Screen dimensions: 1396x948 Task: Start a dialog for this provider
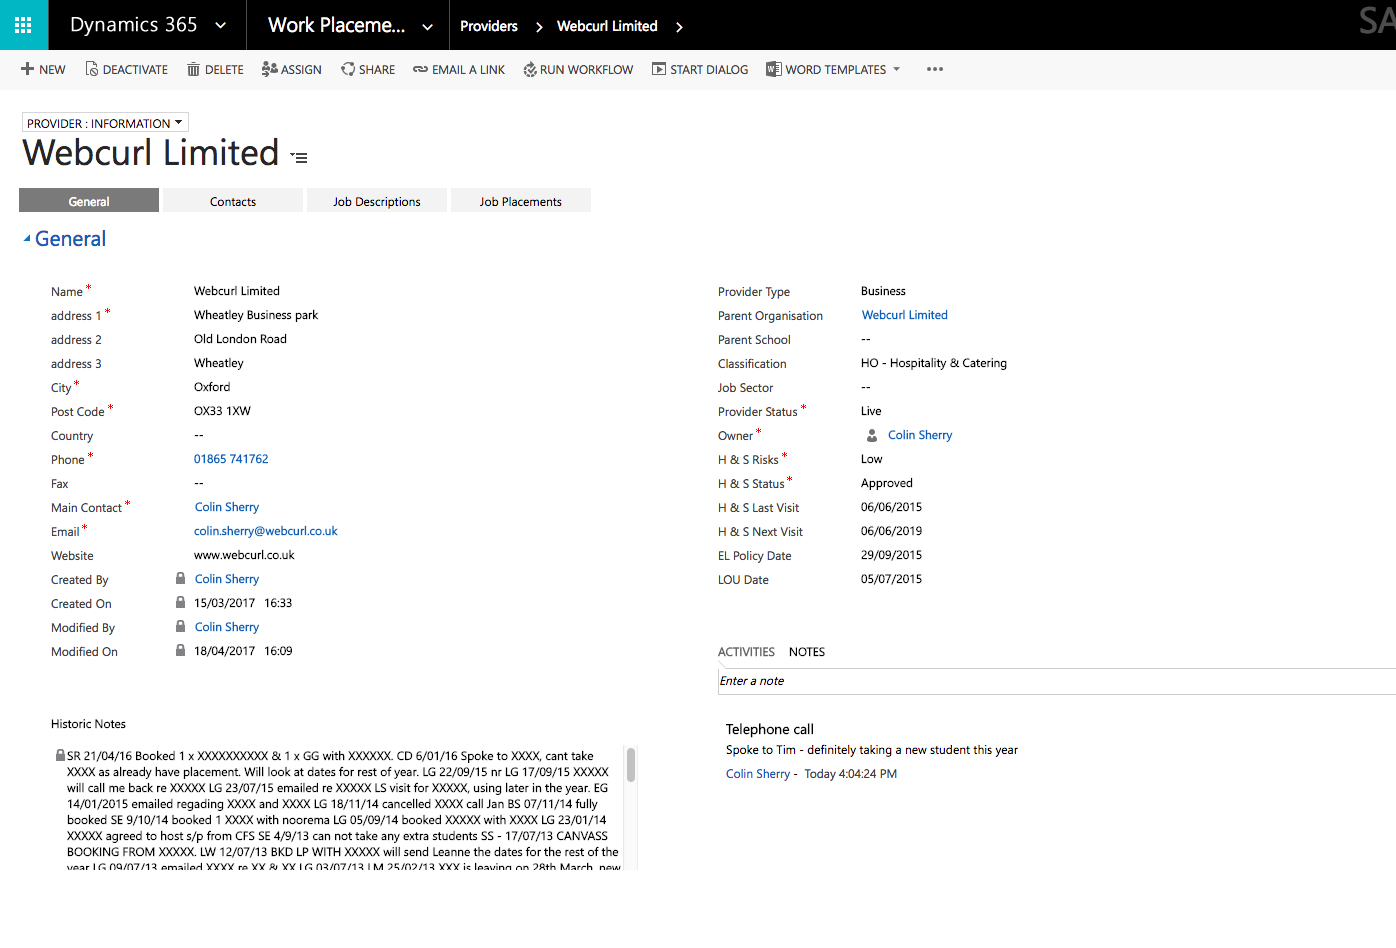(x=699, y=69)
